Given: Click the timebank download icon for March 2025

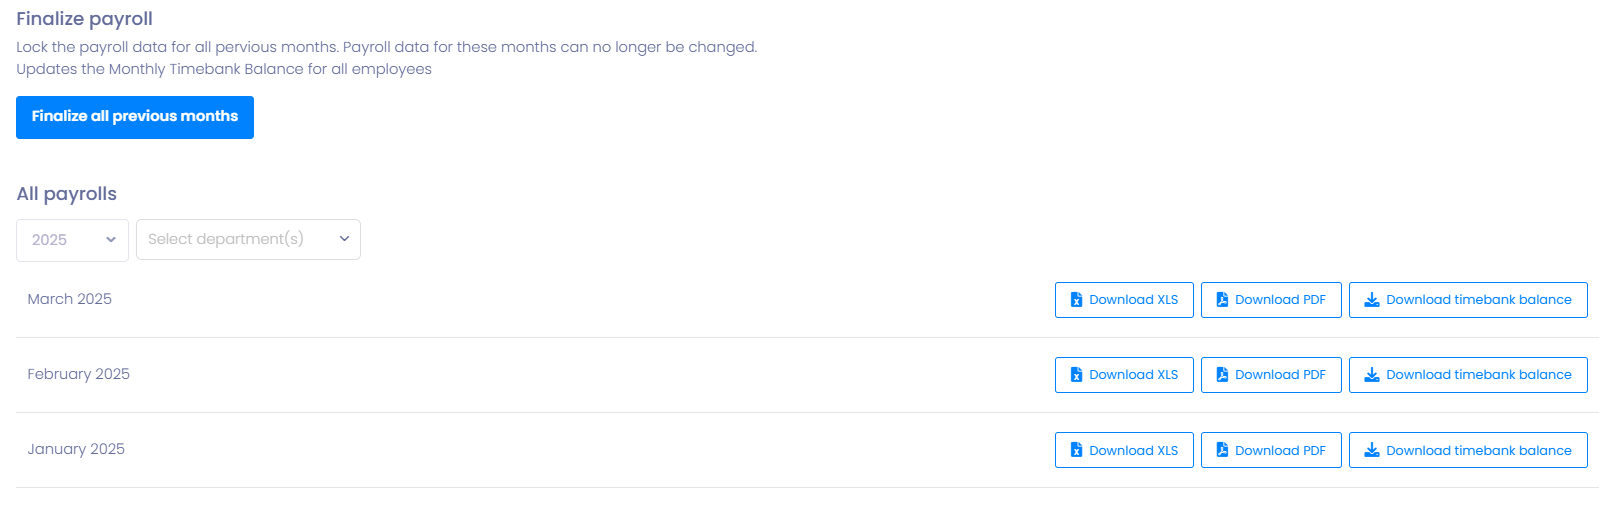Looking at the screenshot, I should [1372, 300].
